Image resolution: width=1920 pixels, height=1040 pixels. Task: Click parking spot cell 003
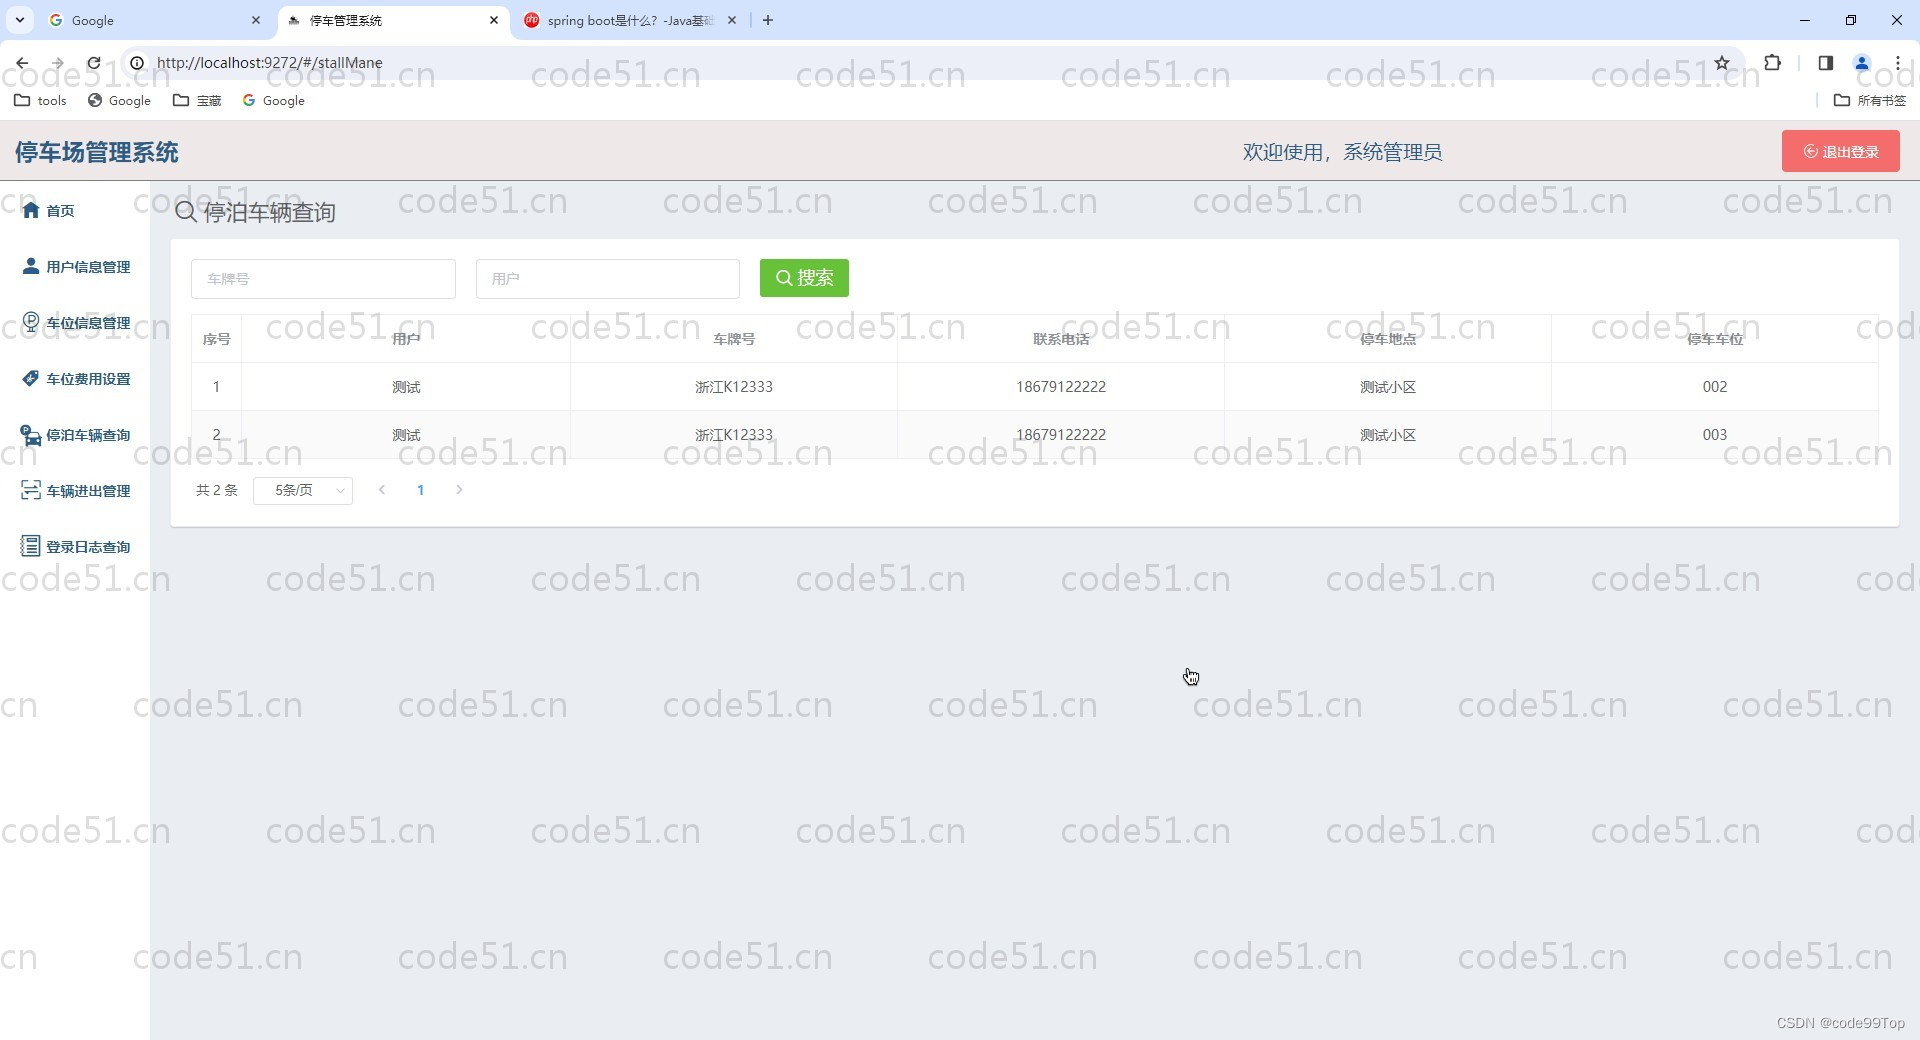tap(1715, 435)
